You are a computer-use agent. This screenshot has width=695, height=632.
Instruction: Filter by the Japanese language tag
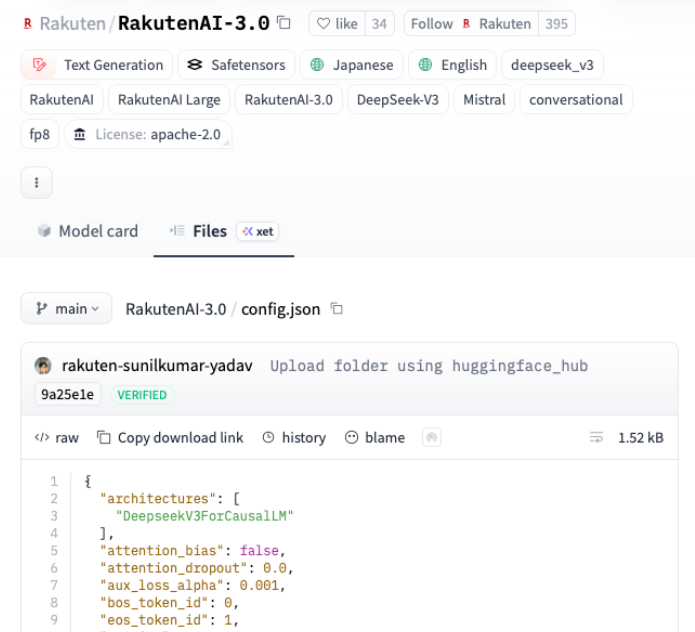pos(351,65)
